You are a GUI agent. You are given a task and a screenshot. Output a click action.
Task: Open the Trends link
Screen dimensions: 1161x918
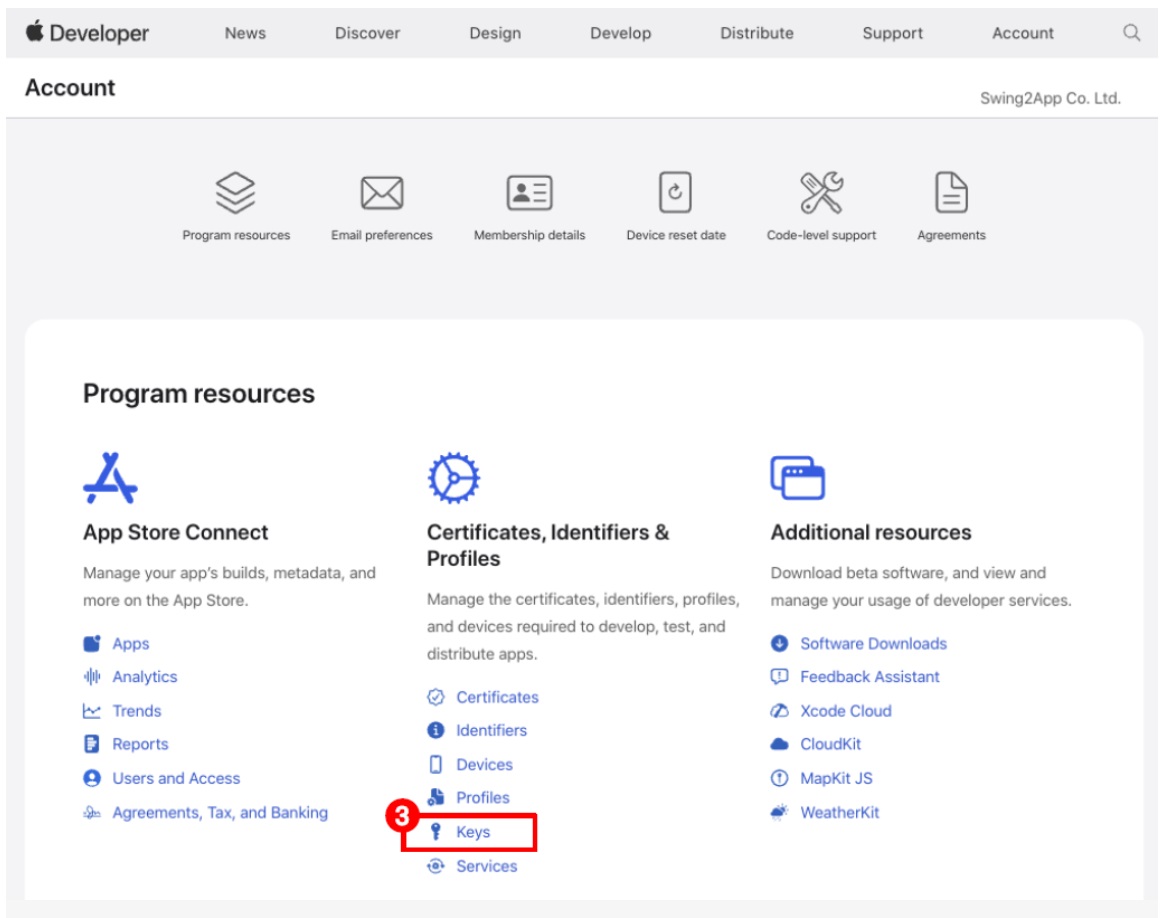tap(137, 711)
